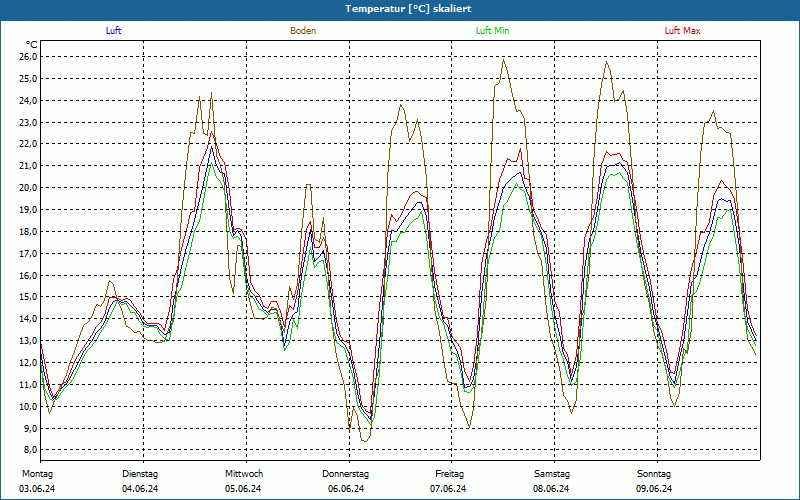
Task: Select the brown 'Boden' legend label
Action: tap(303, 31)
